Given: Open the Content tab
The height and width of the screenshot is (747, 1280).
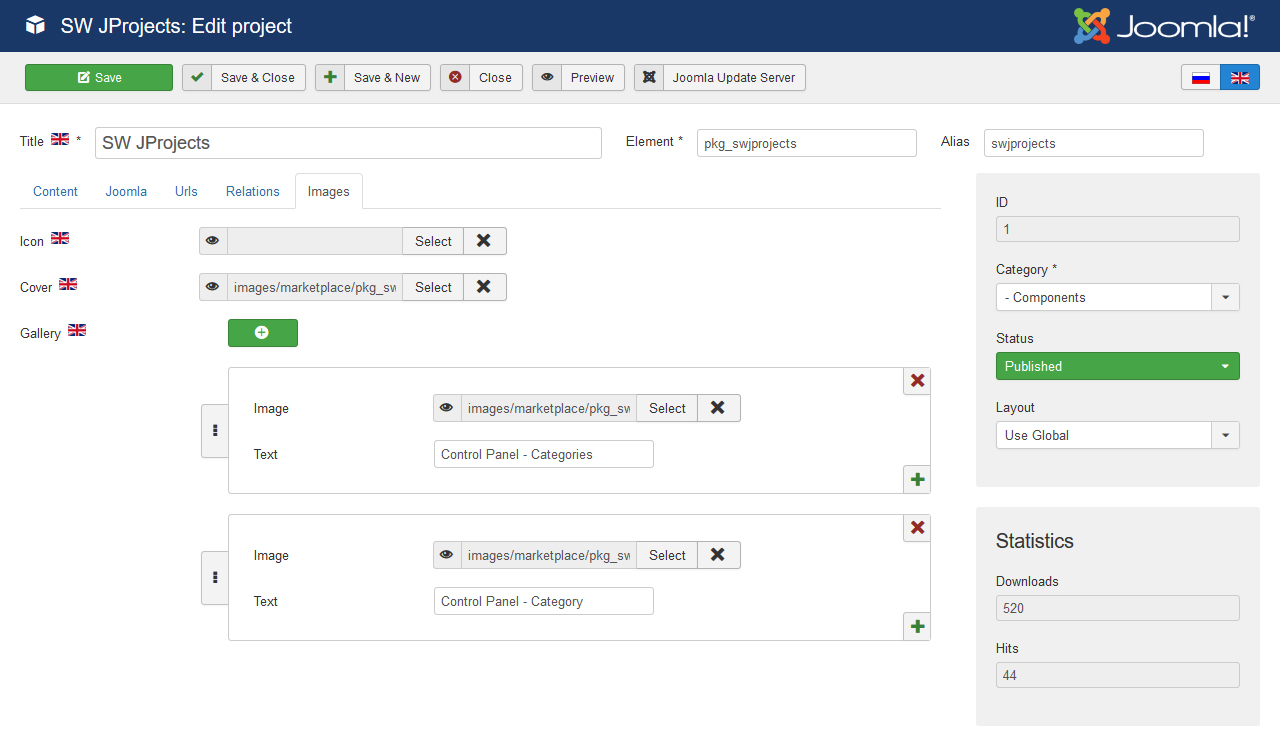Looking at the screenshot, I should (55, 191).
